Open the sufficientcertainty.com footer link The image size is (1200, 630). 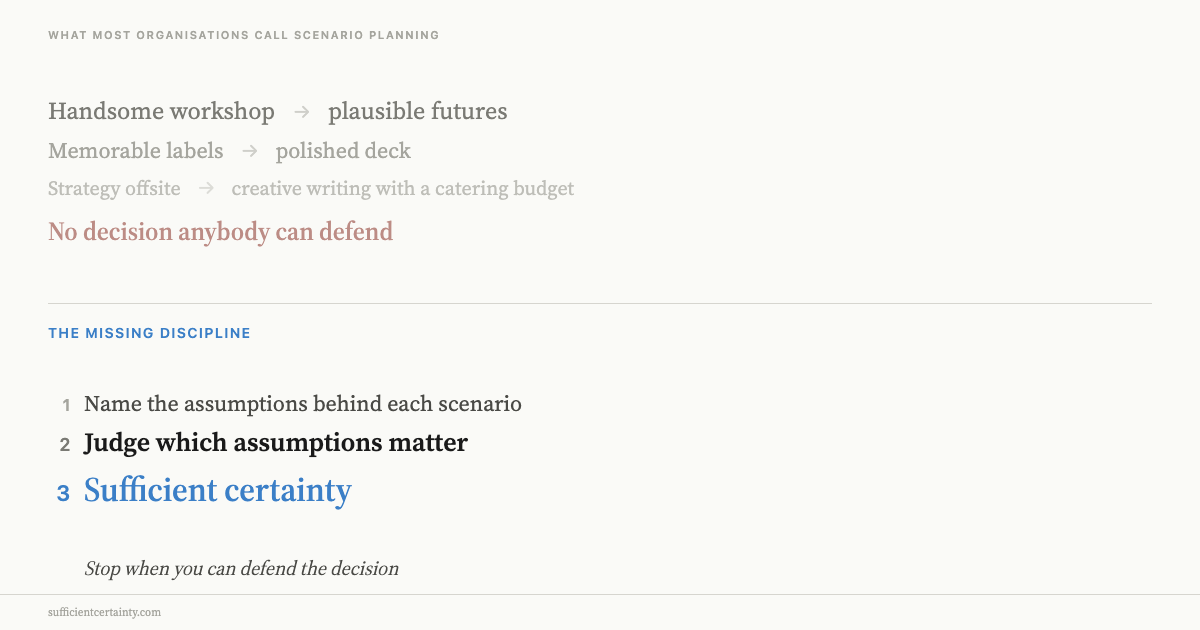coord(105,612)
